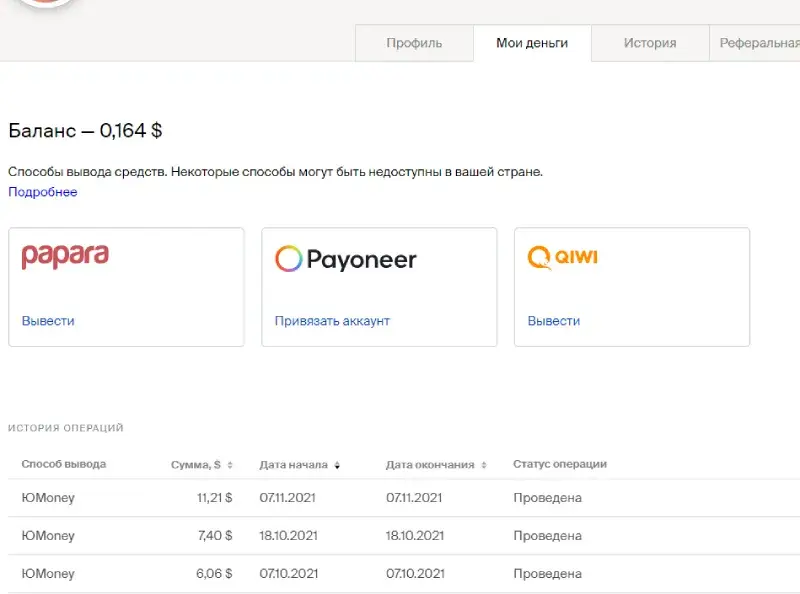The image size is (800, 594).
Task: Click Привязать аккаунт for Payoneer
Action: [332, 321]
